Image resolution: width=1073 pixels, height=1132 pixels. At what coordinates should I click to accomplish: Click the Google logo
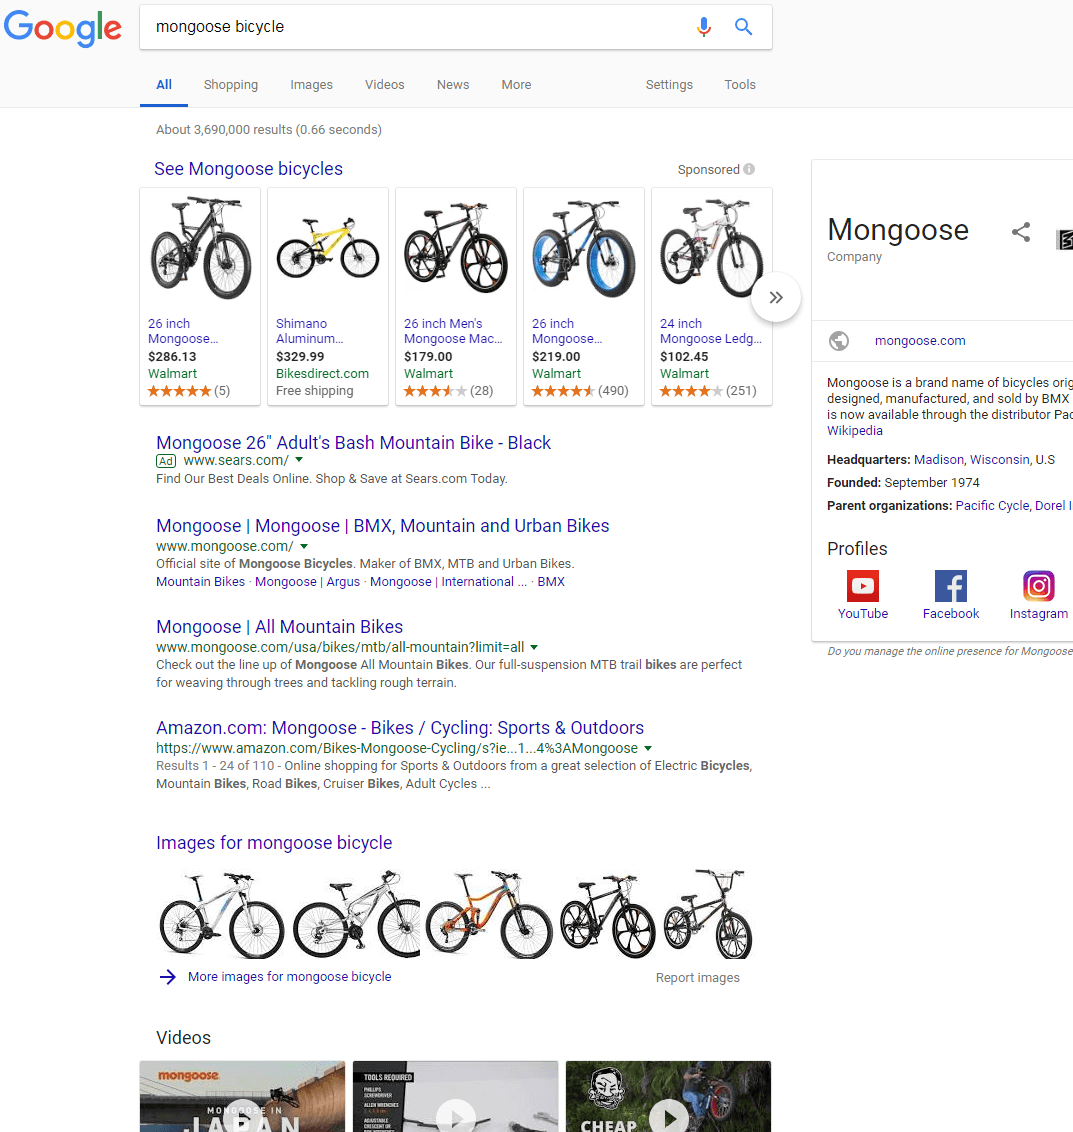tap(63, 29)
